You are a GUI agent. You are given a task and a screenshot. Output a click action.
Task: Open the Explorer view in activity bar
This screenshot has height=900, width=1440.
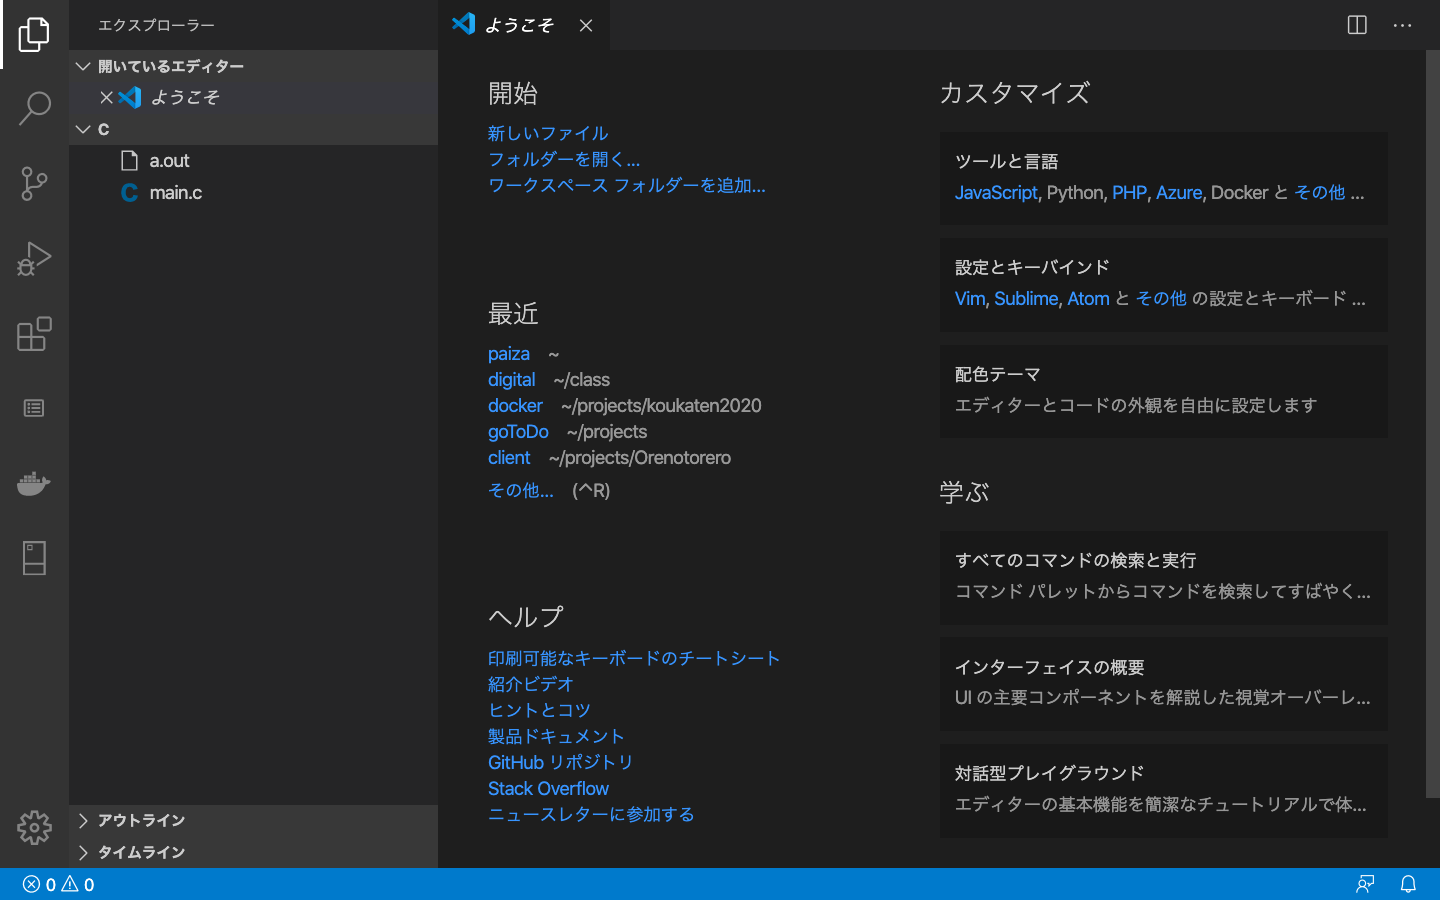34,34
